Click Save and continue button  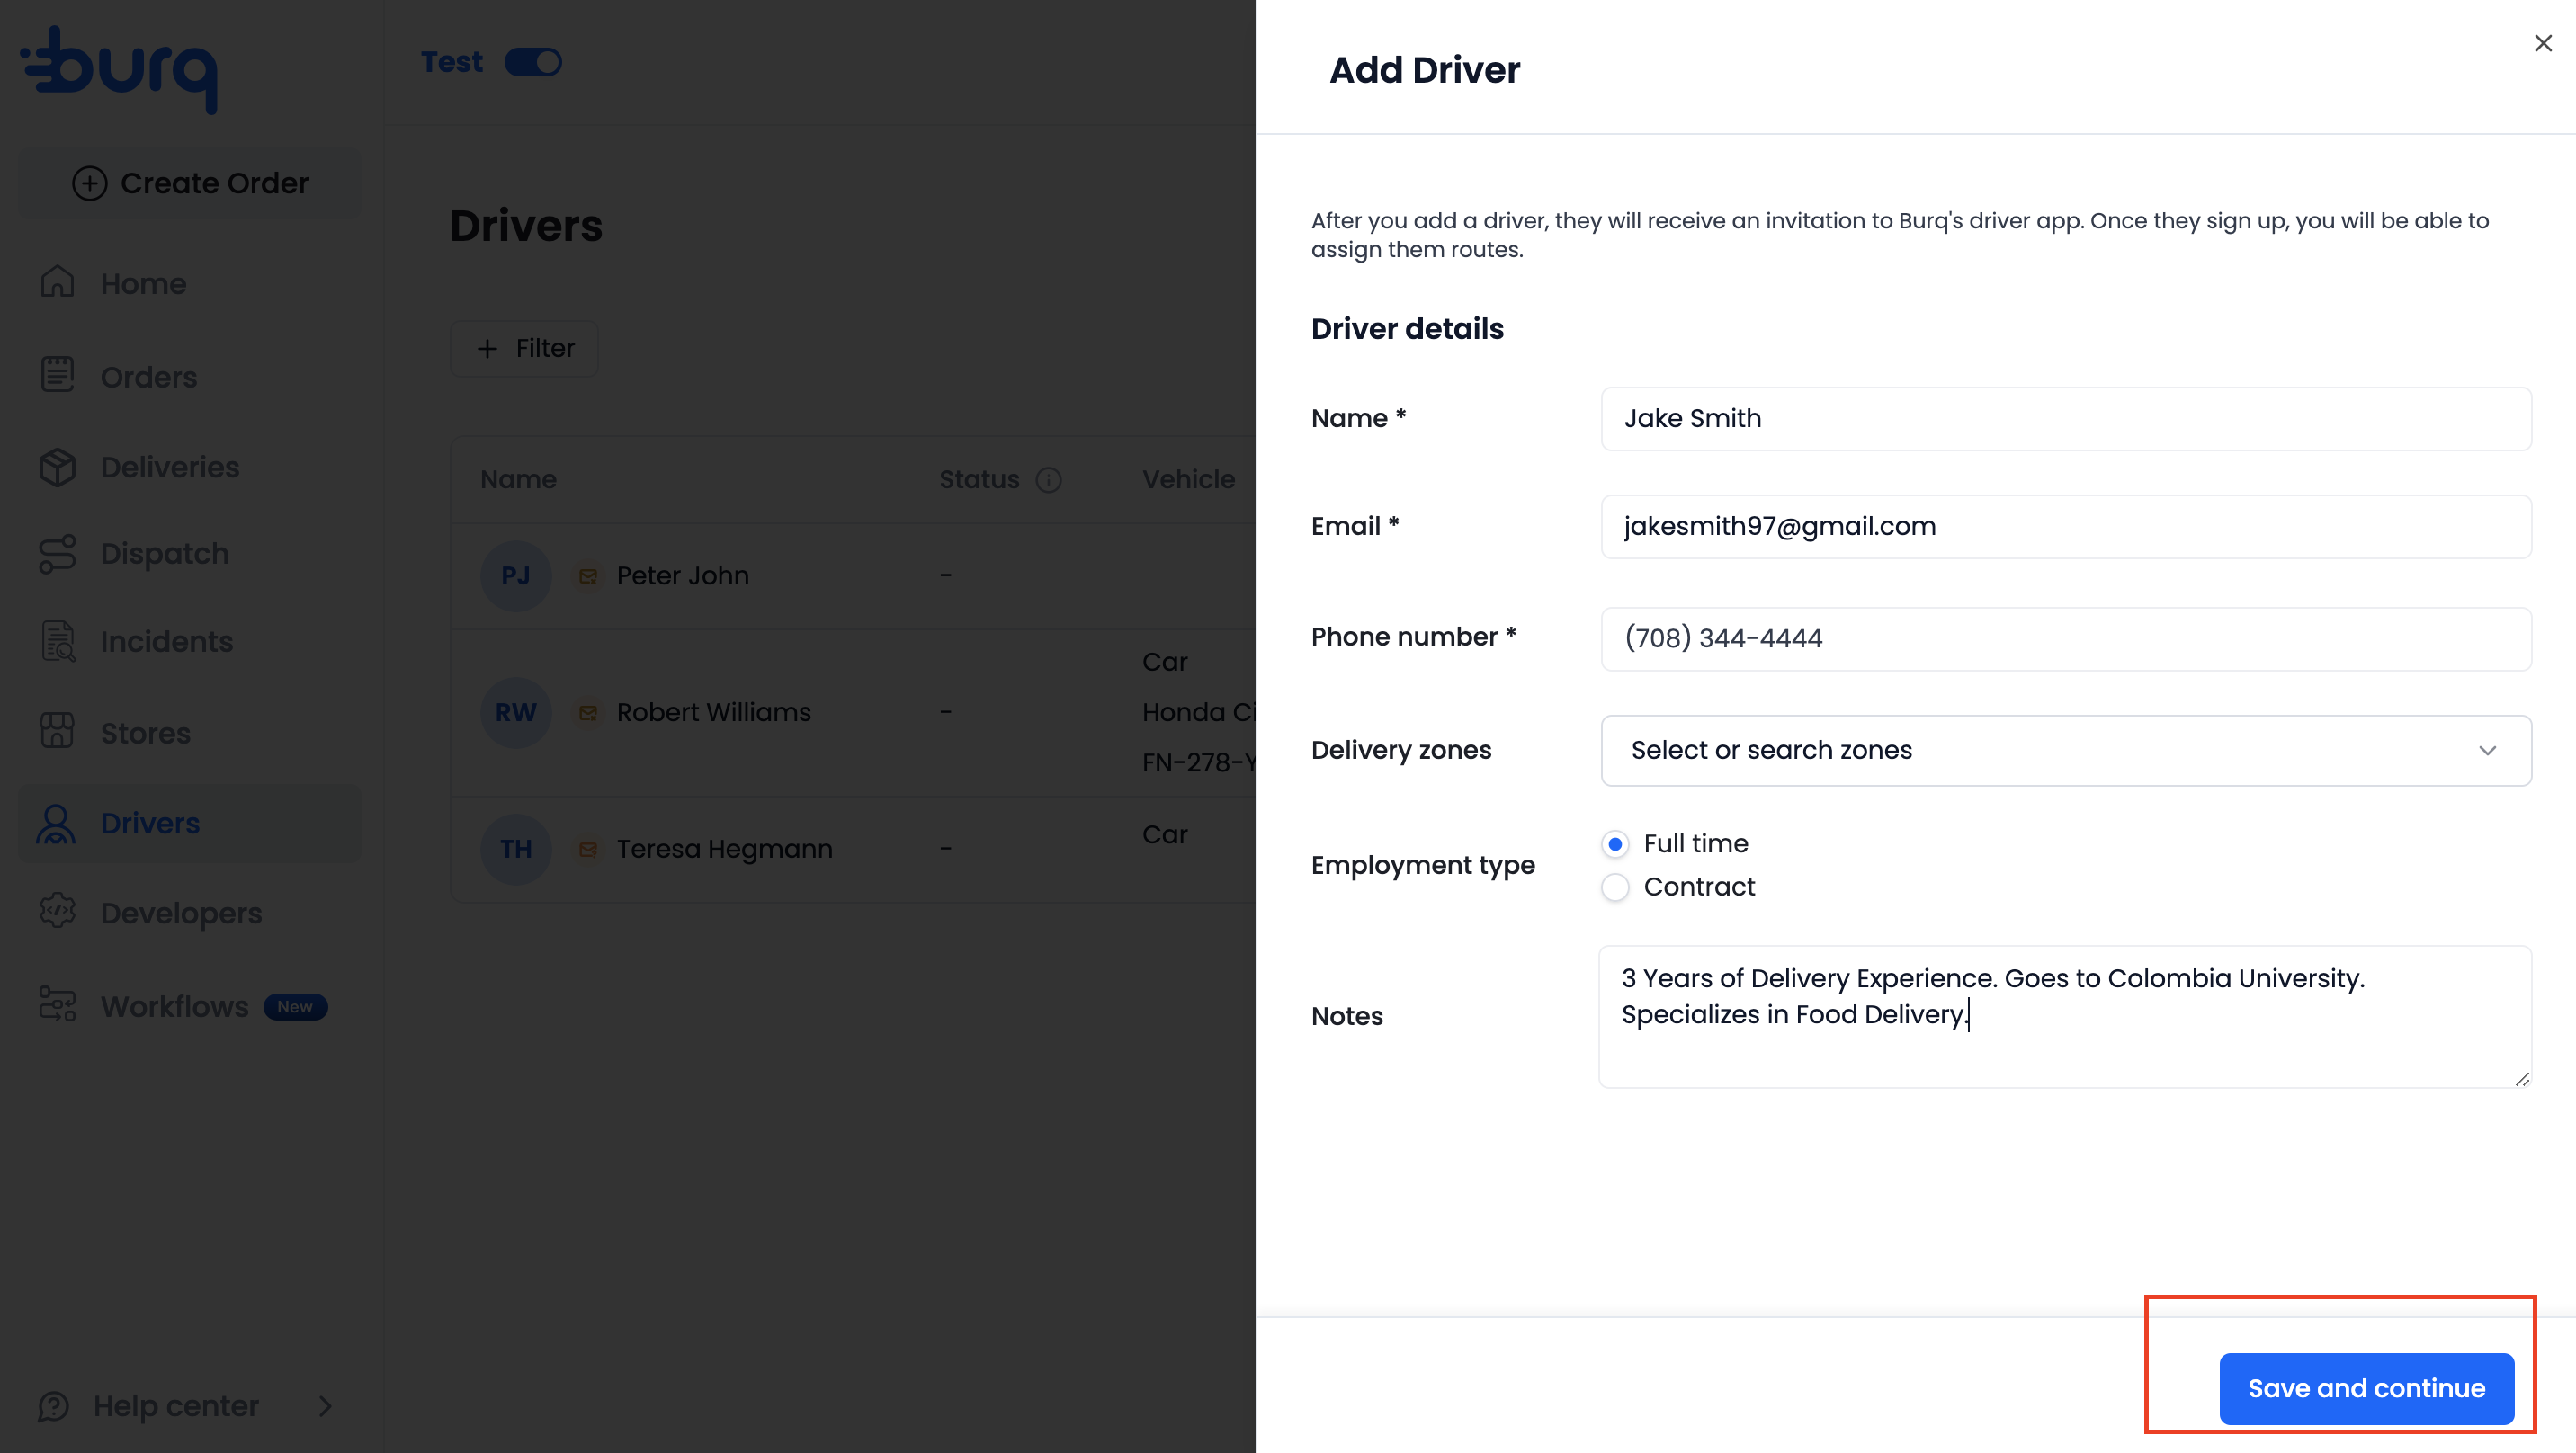point(2366,1389)
